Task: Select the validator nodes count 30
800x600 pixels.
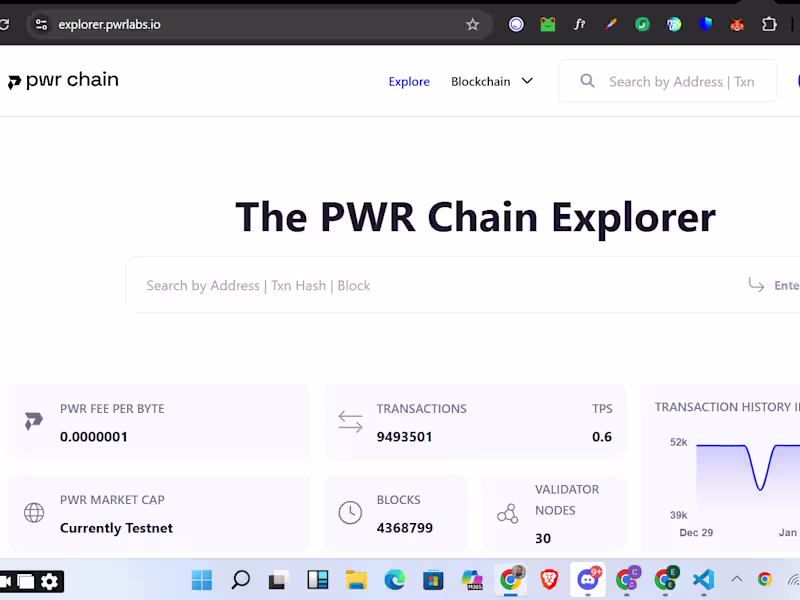Action: click(x=543, y=538)
